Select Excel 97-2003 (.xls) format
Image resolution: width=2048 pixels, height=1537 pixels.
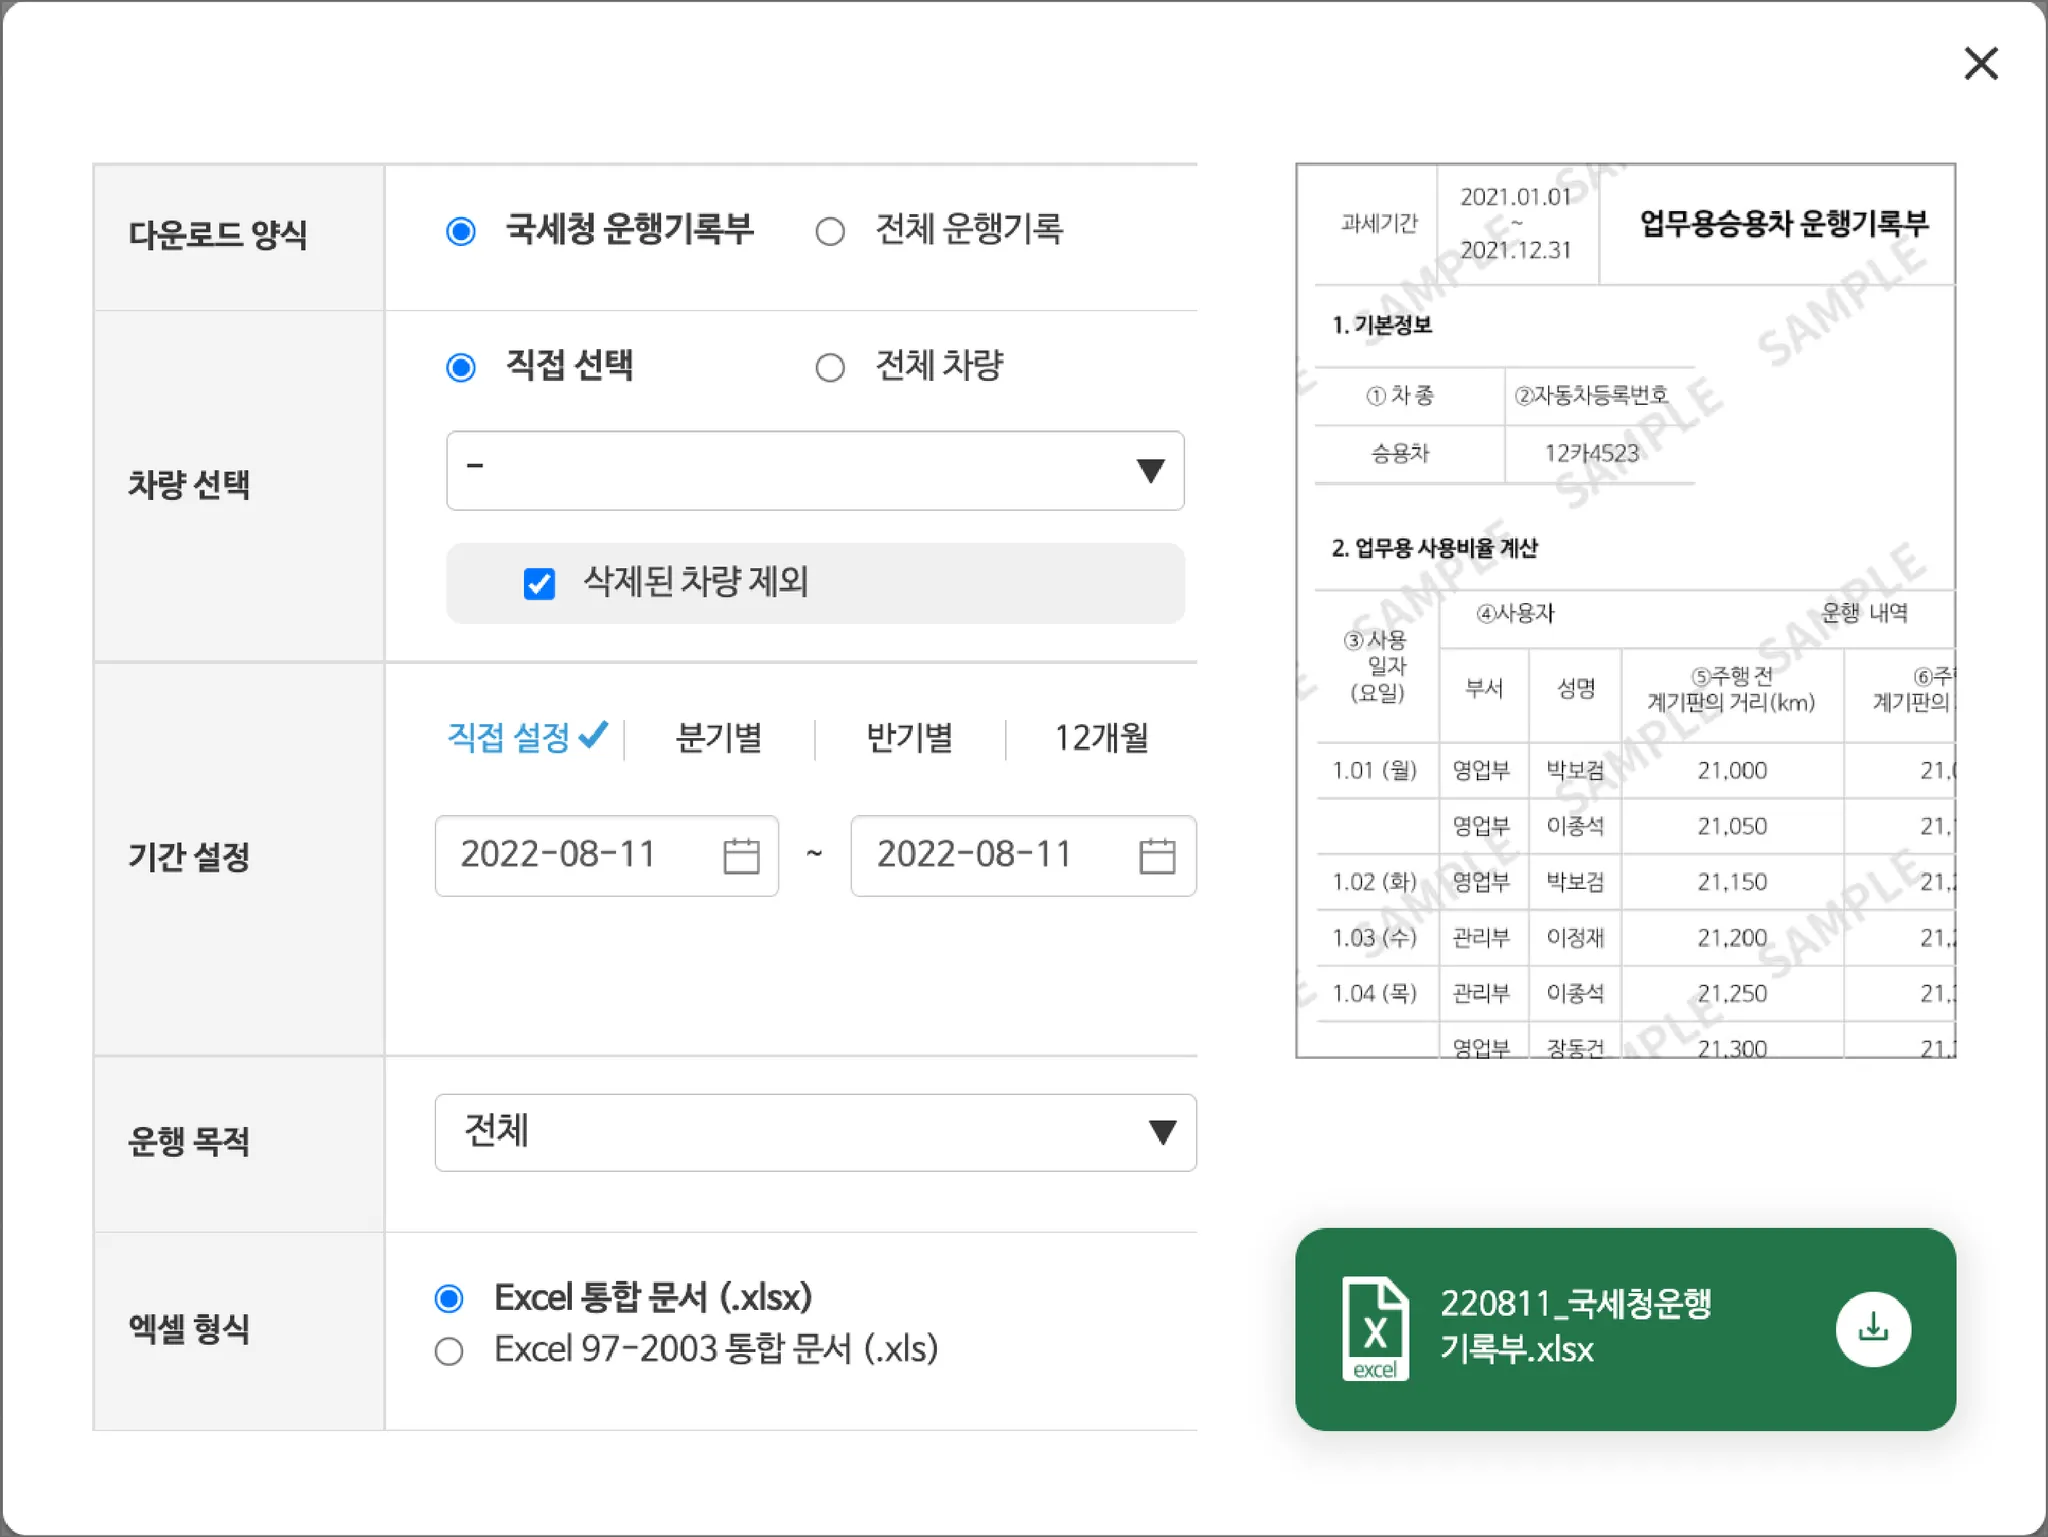click(x=449, y=1351)
